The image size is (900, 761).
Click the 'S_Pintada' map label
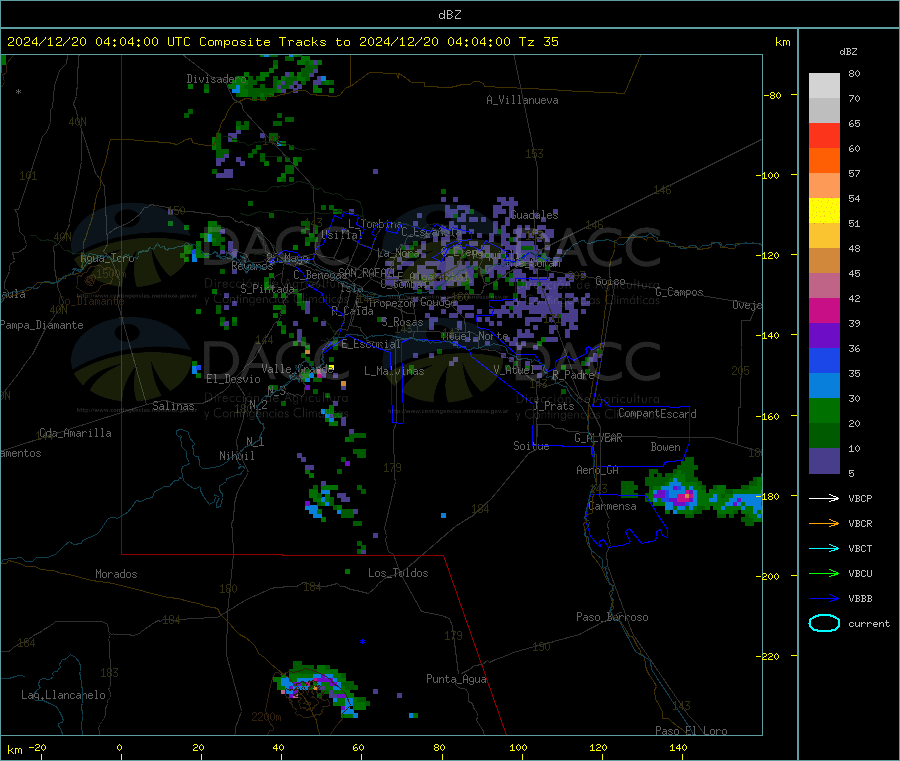click(x=267, y=289)
